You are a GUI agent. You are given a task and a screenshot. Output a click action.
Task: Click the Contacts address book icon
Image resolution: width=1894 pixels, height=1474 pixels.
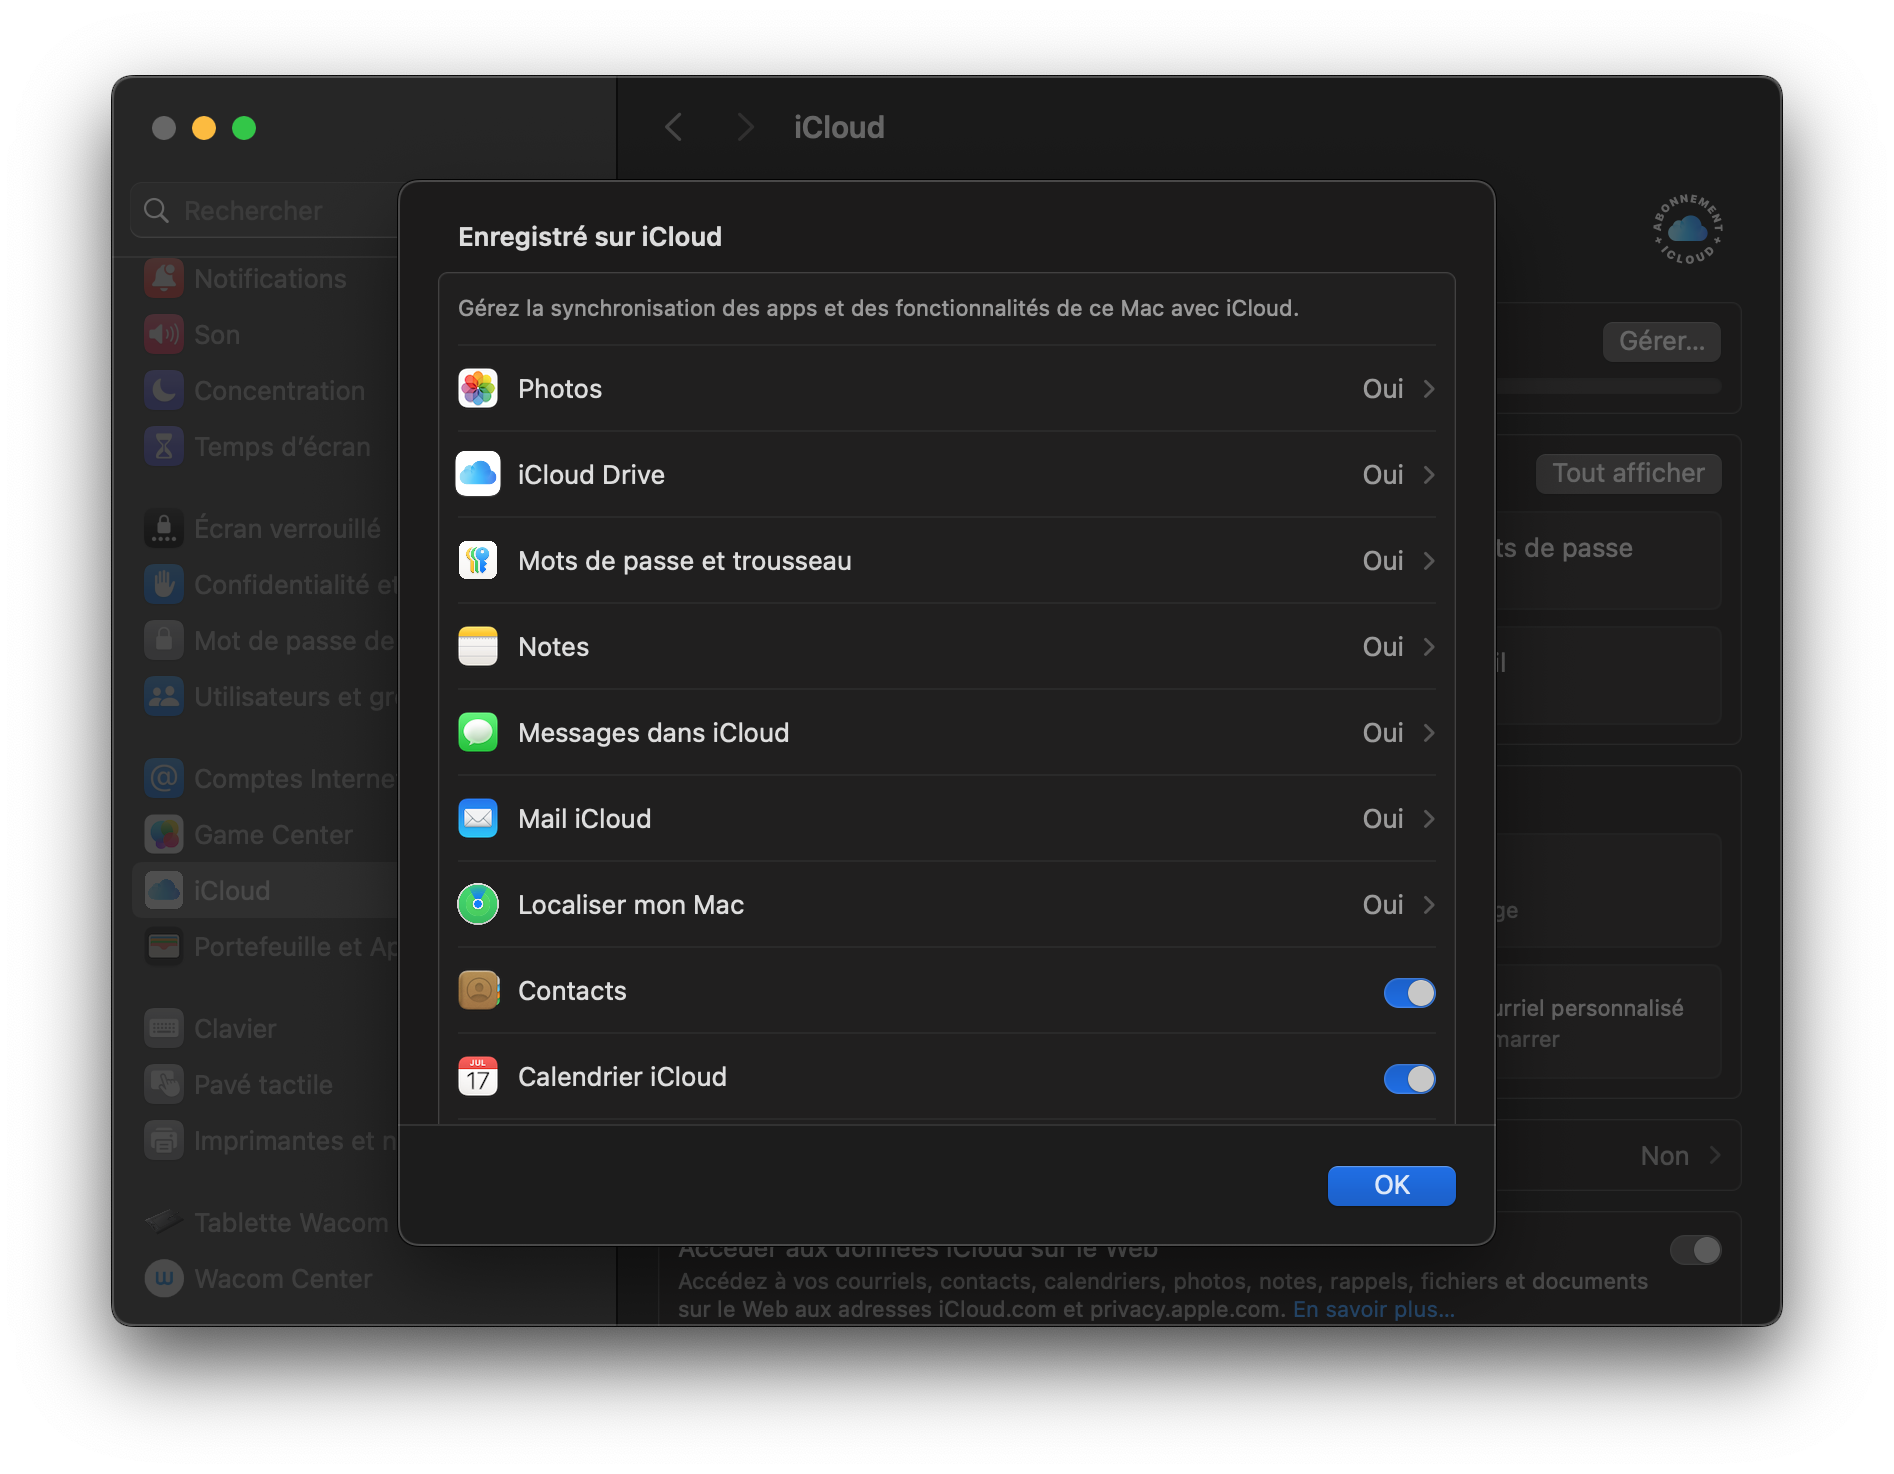[x=478, y=991]
